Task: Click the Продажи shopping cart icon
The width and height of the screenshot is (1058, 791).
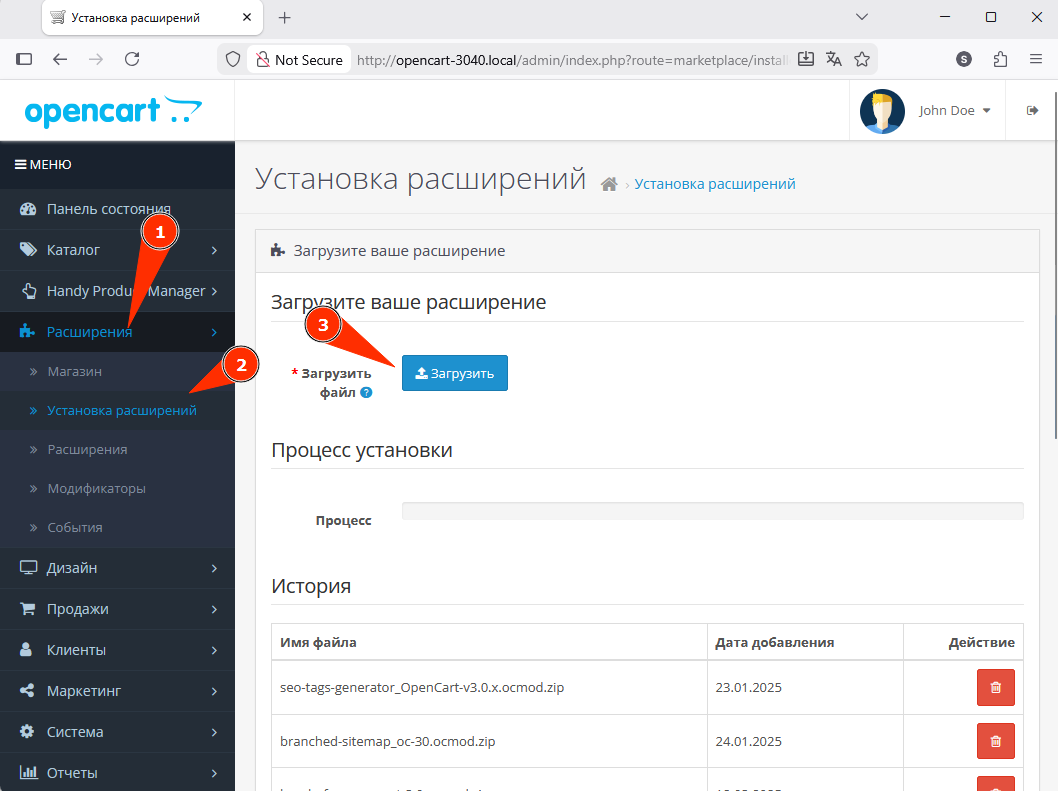Action: pyautogui.click(x=28, y=609)
